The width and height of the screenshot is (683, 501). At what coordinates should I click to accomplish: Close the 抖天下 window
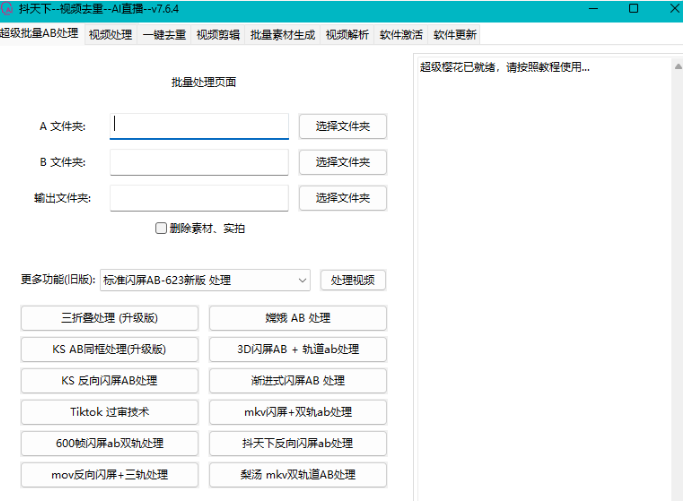(x=674, y=9)
